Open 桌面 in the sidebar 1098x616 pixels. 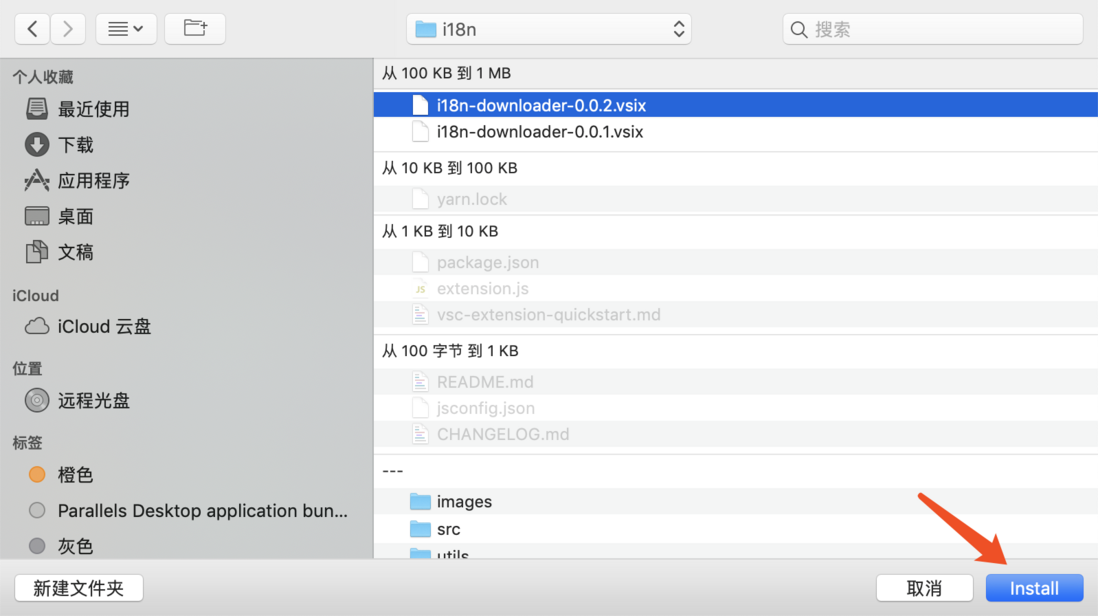pyautogui.click(x=76, y=216)
